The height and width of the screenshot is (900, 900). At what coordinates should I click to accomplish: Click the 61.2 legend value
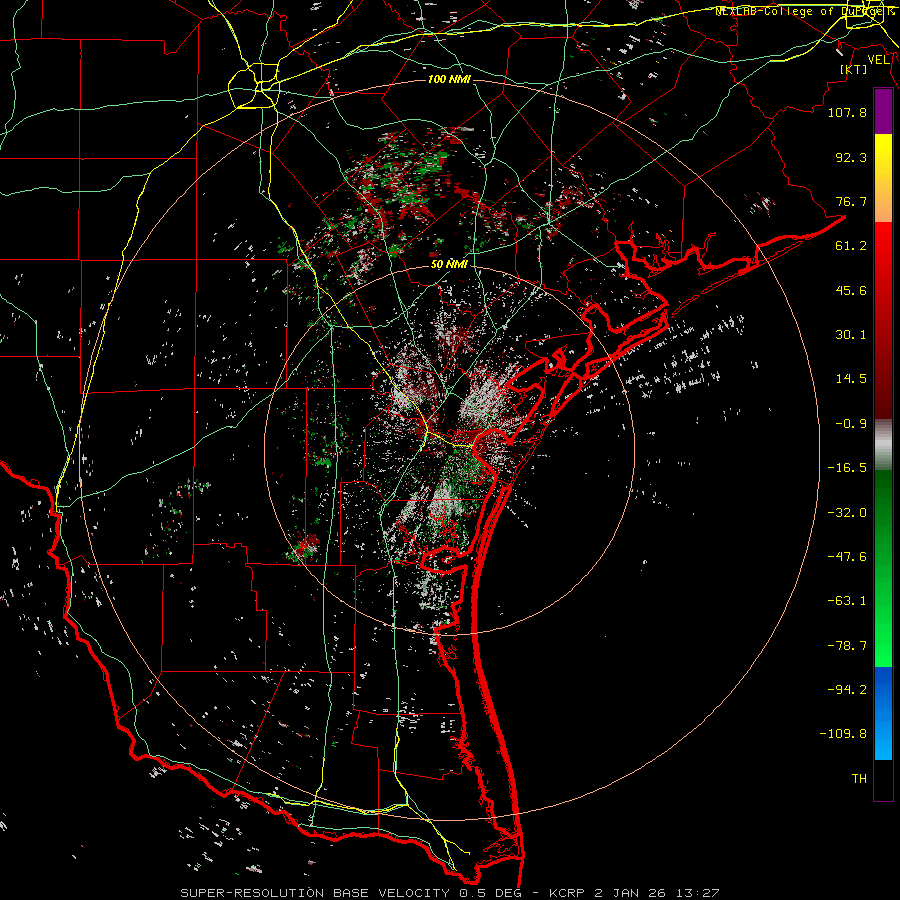[x=851, y=246]
